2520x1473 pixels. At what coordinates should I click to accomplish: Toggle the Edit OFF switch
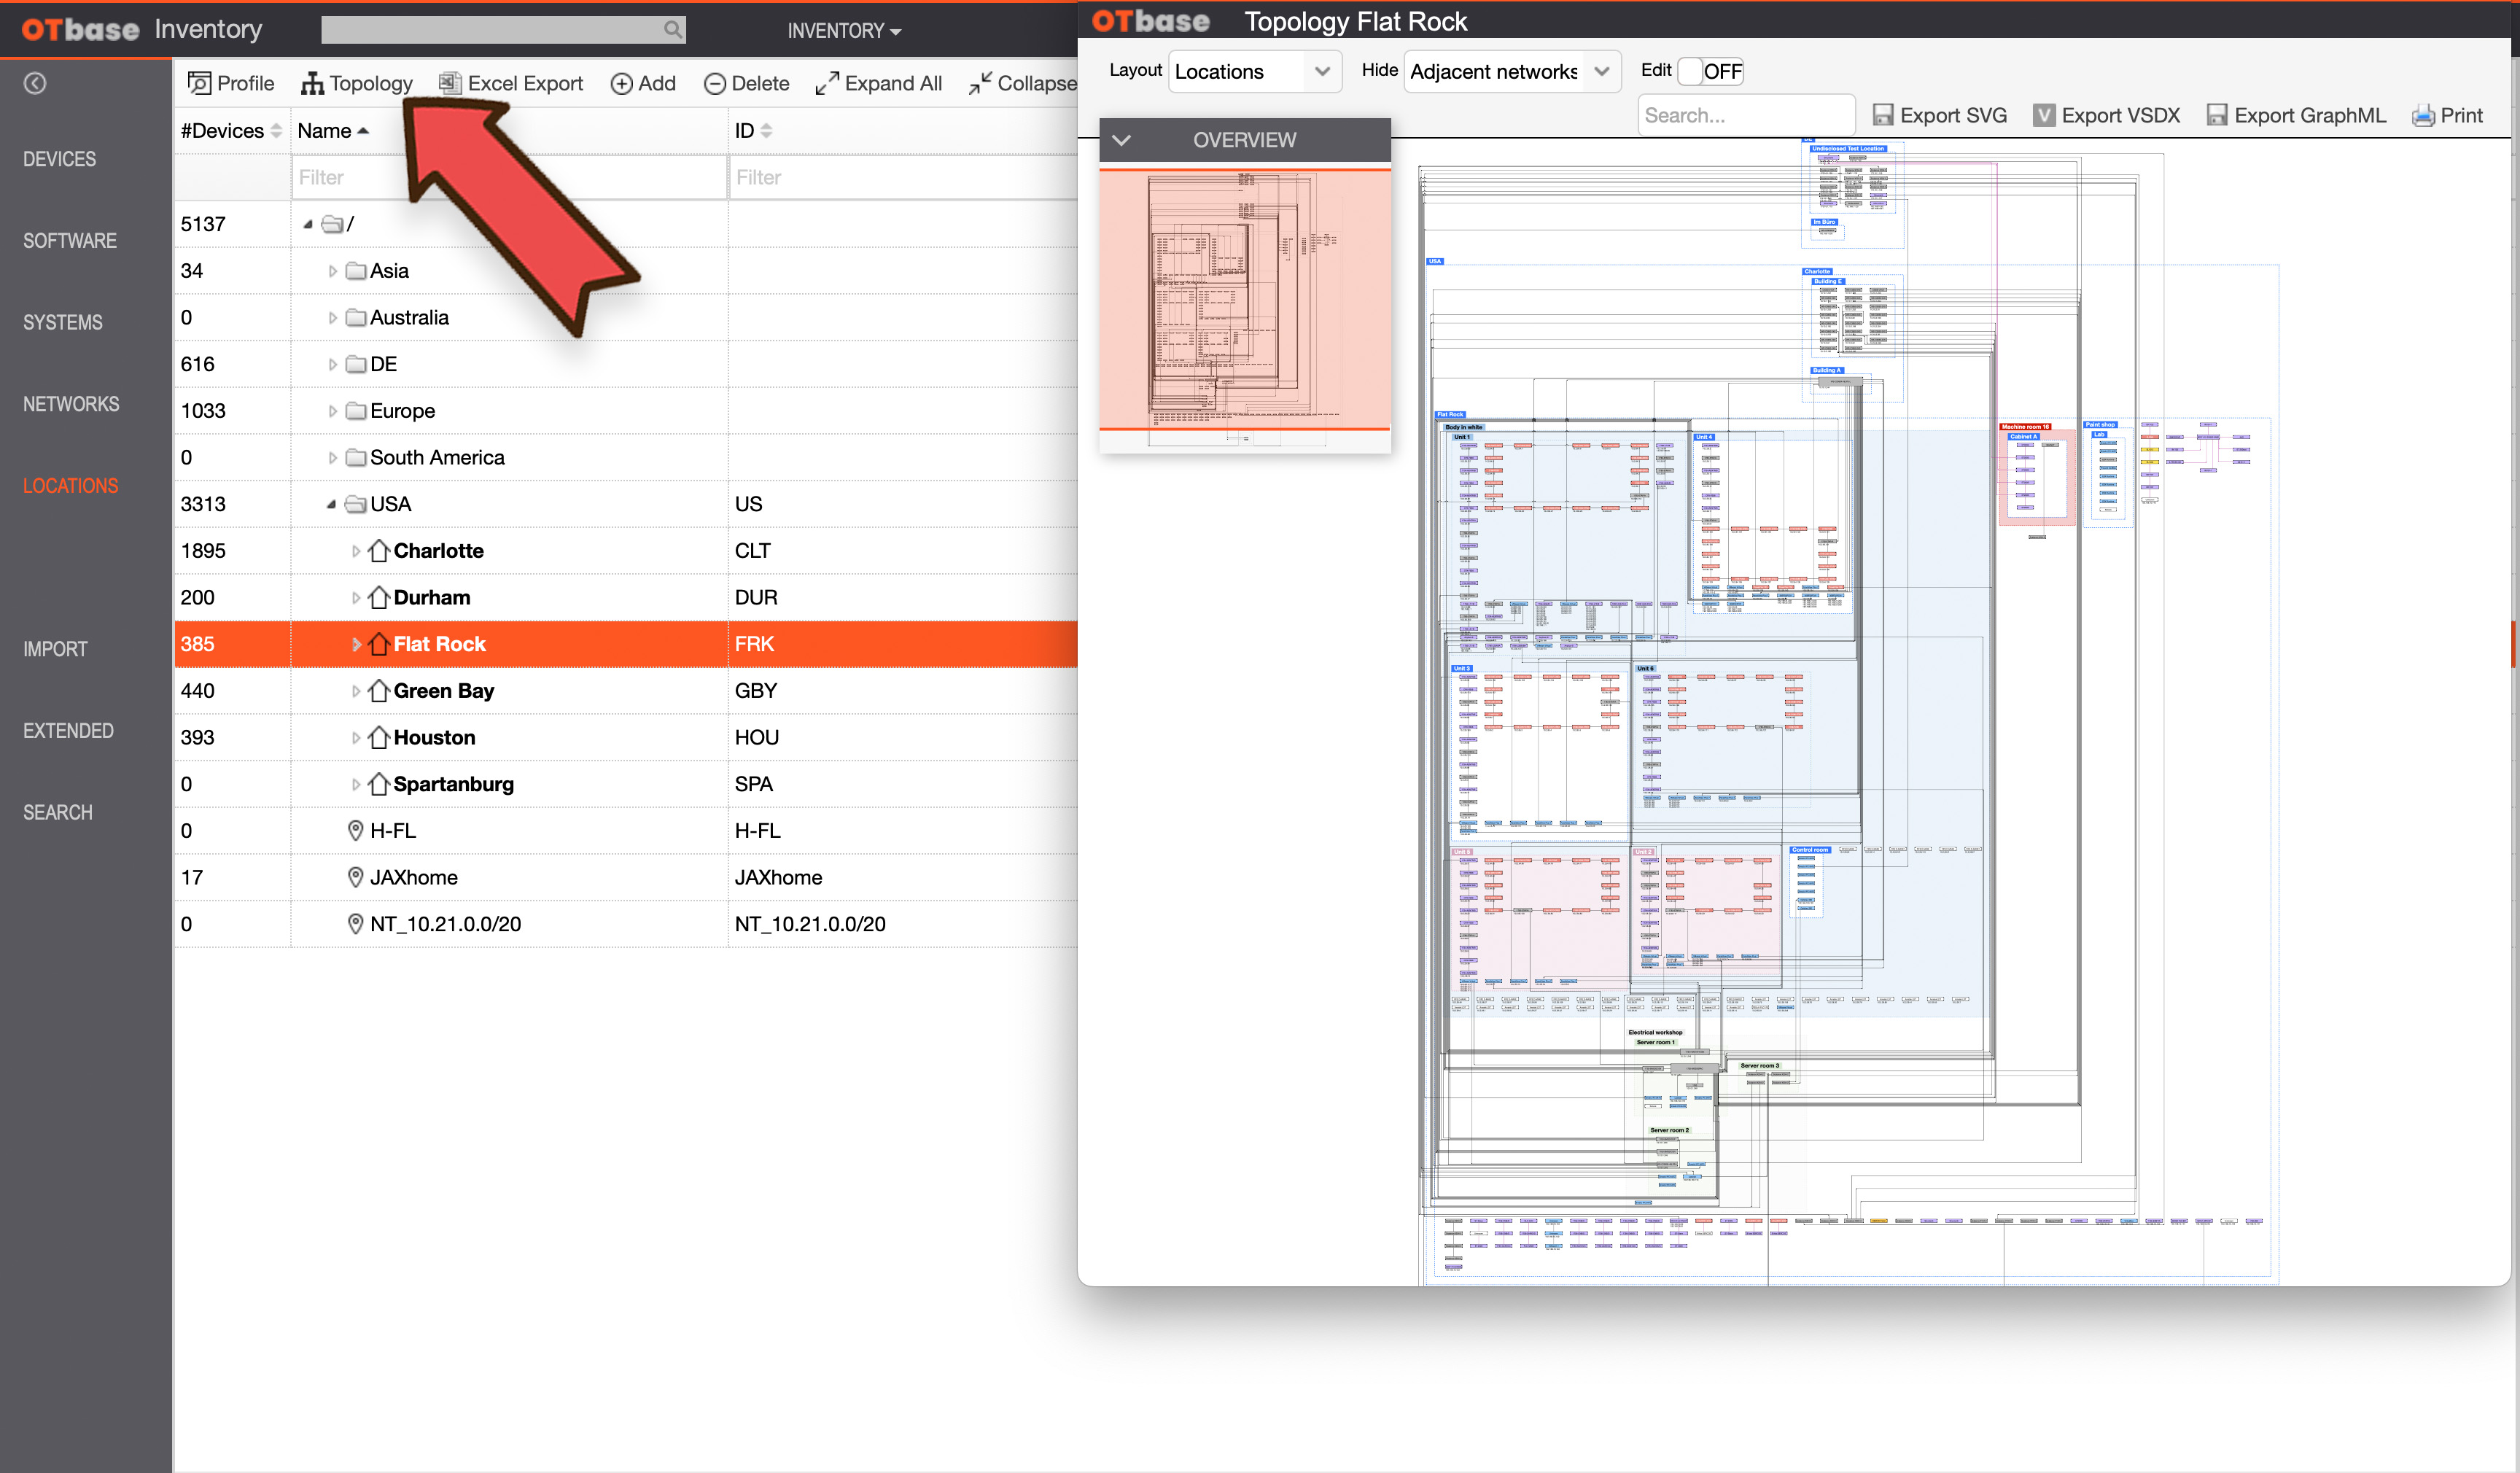pyautogui.click(x=1710, y=71)
